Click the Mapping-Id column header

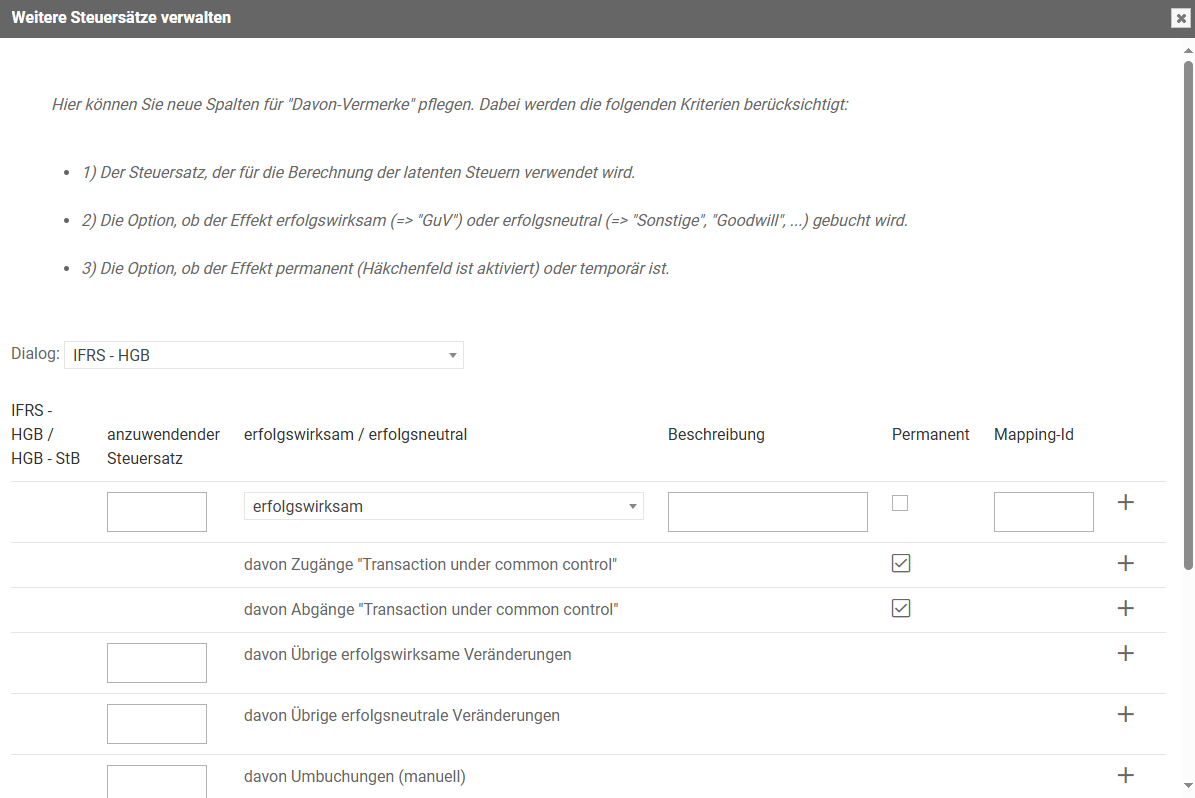[1033, 434]
